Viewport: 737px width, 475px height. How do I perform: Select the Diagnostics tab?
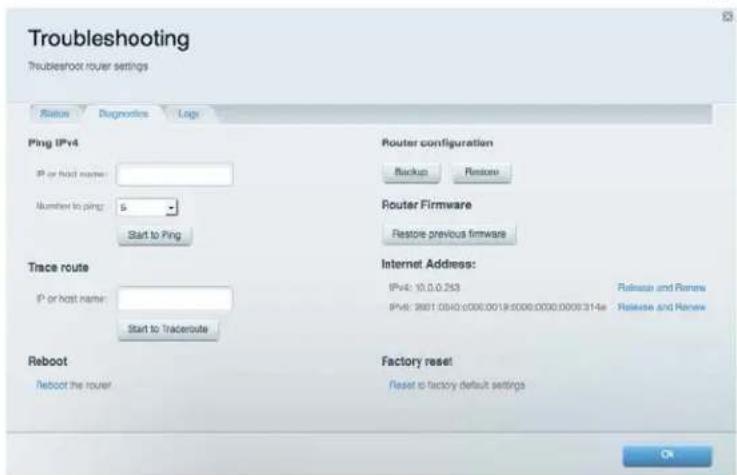coord(123,114)
